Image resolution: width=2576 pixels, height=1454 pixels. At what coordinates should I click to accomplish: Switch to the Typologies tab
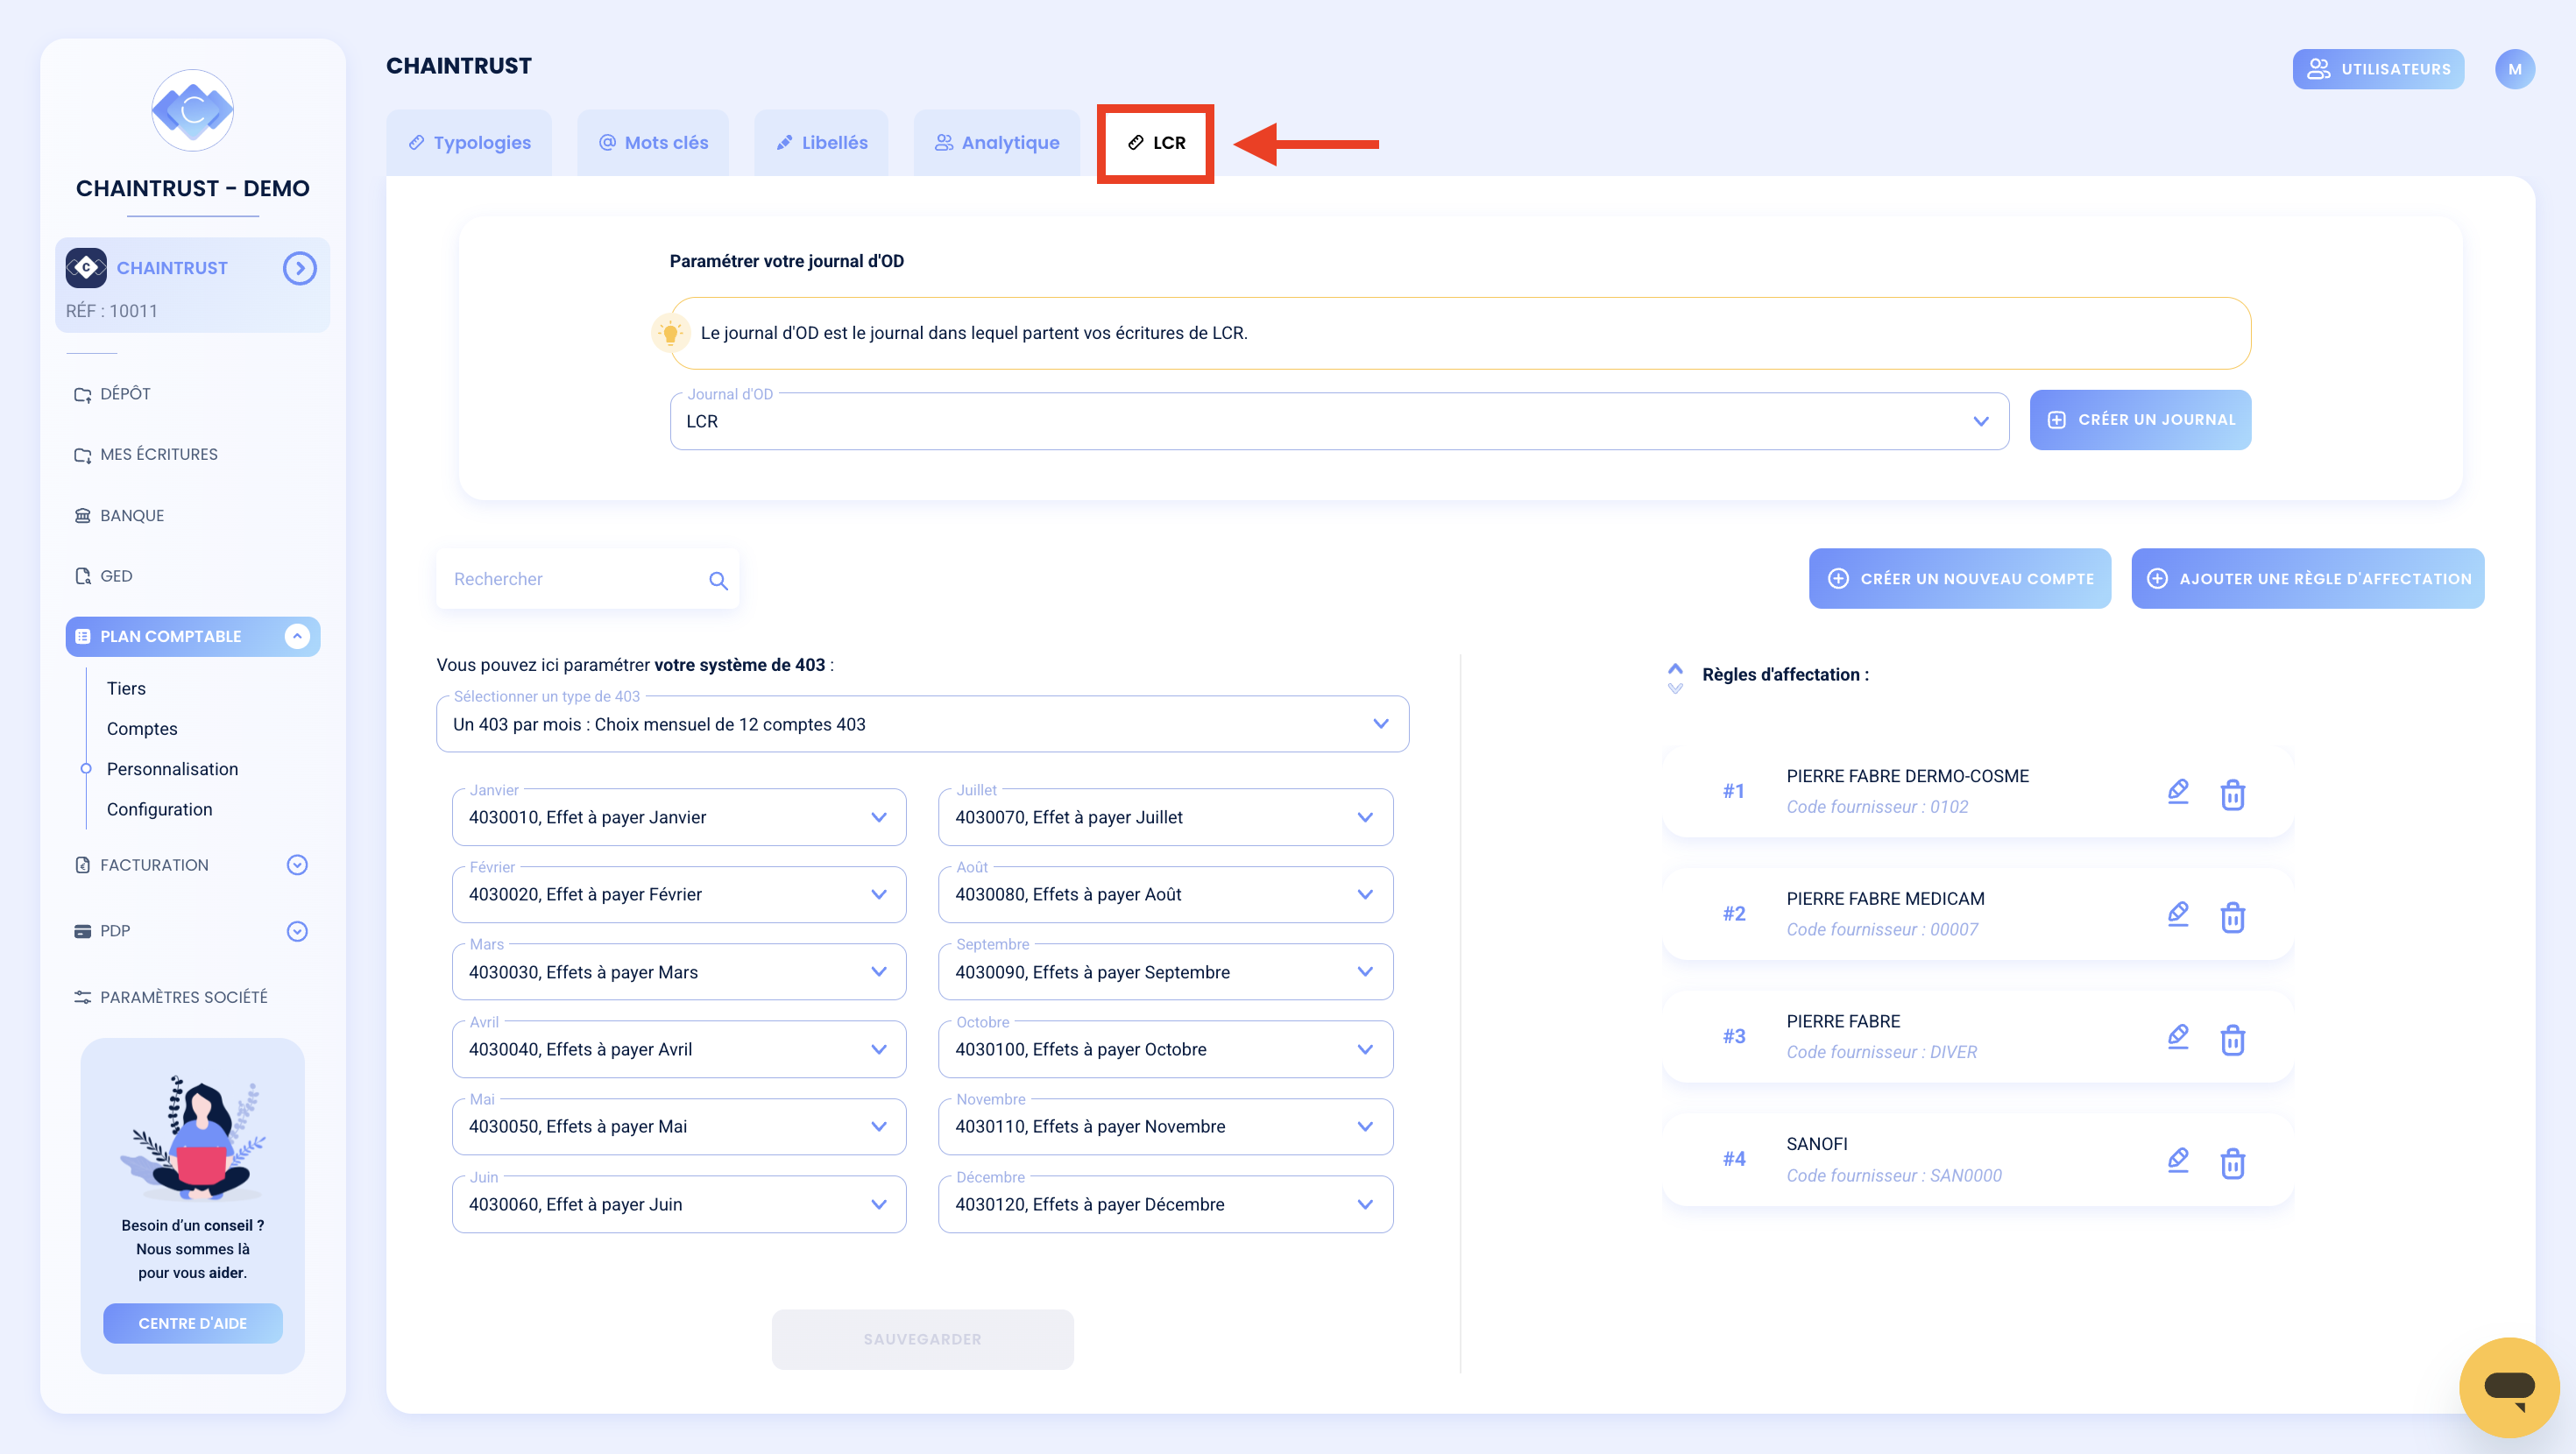(469, 143)
